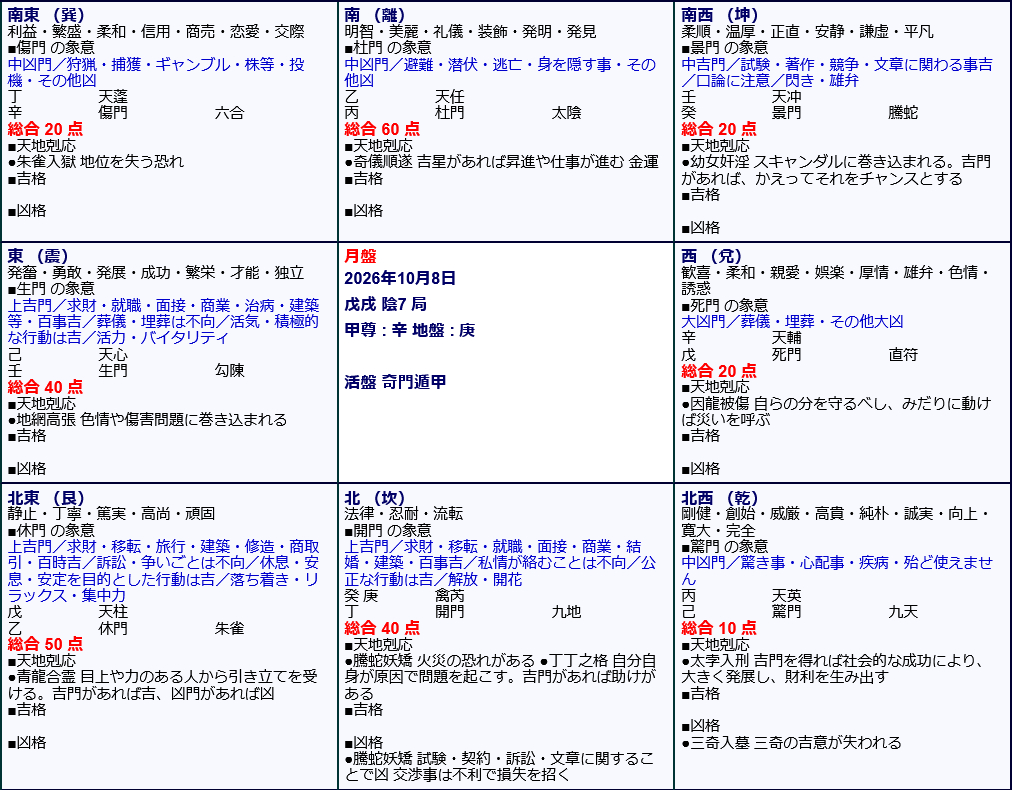Click the 東（震） heading
The image size is (1012, 790).
click(38, 256)
